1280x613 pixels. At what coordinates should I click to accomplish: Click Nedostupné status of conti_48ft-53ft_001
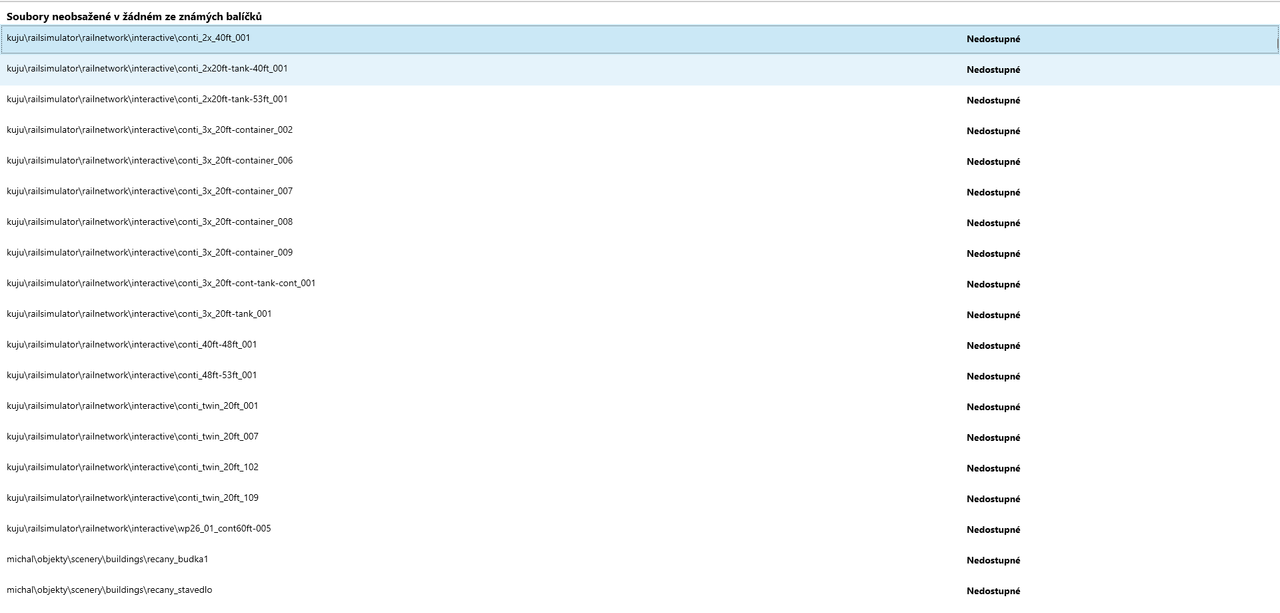click(x=993, y=377)
